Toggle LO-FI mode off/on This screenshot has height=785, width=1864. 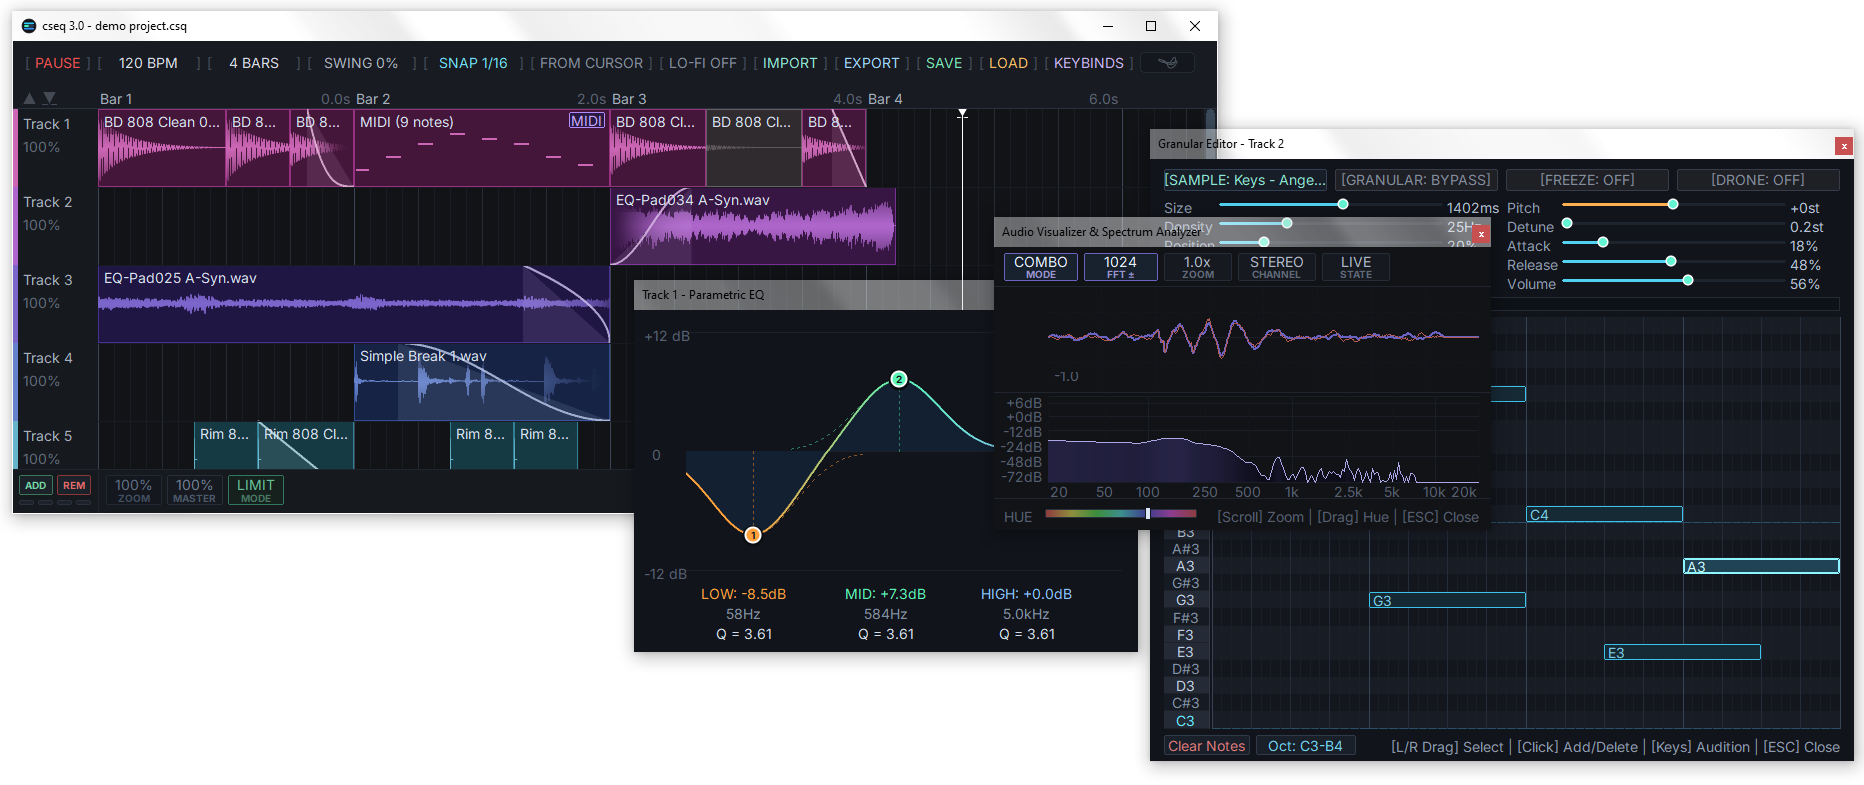[703, 63]
